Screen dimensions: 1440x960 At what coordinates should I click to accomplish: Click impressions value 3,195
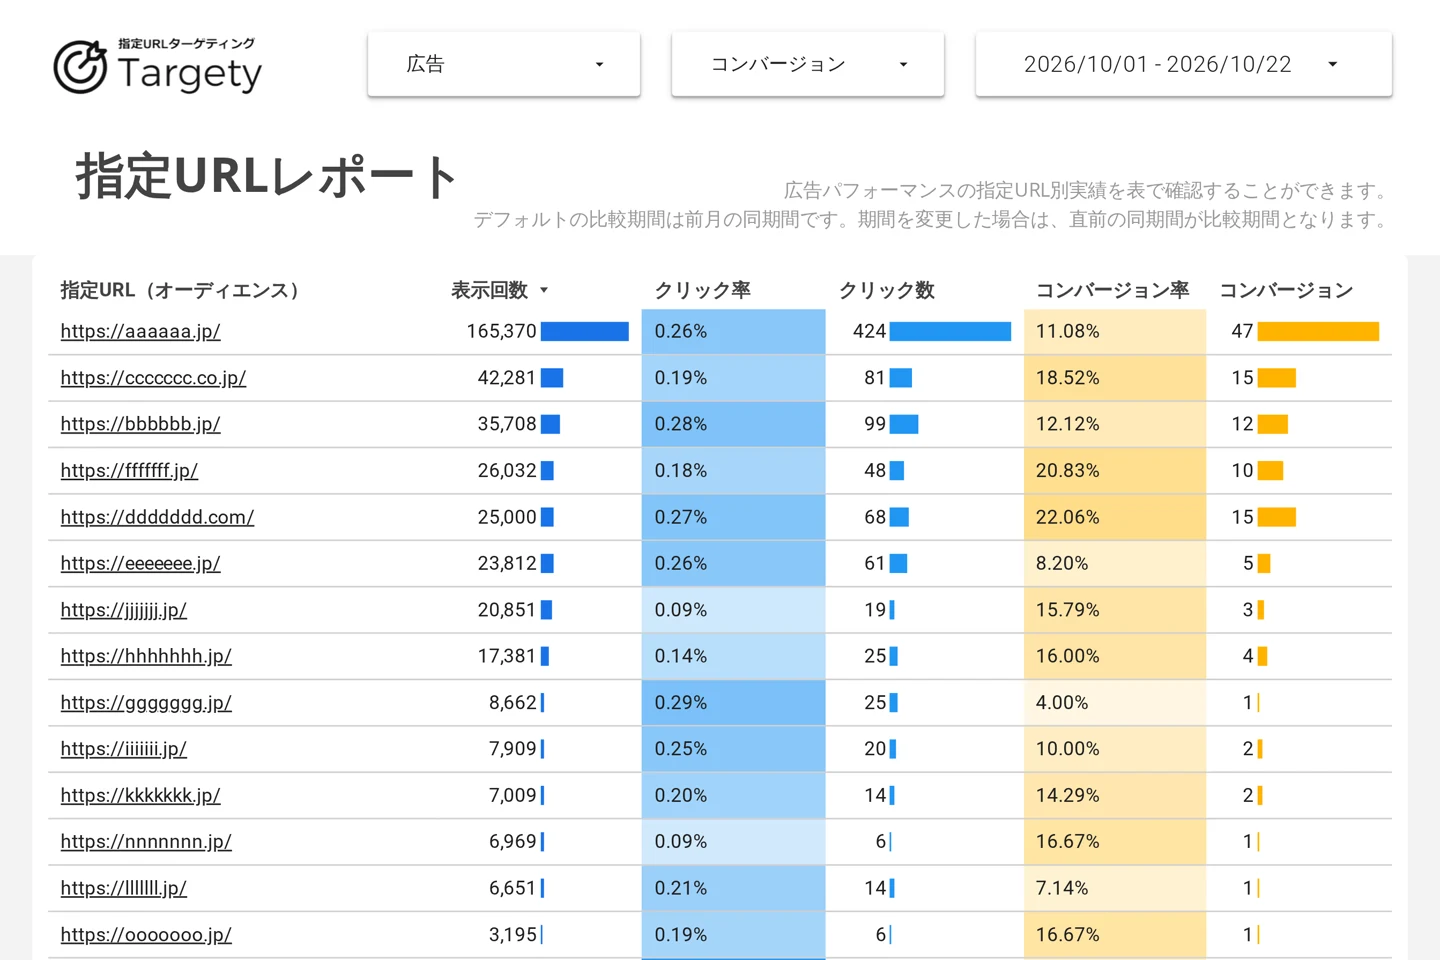tap(513, 935)
